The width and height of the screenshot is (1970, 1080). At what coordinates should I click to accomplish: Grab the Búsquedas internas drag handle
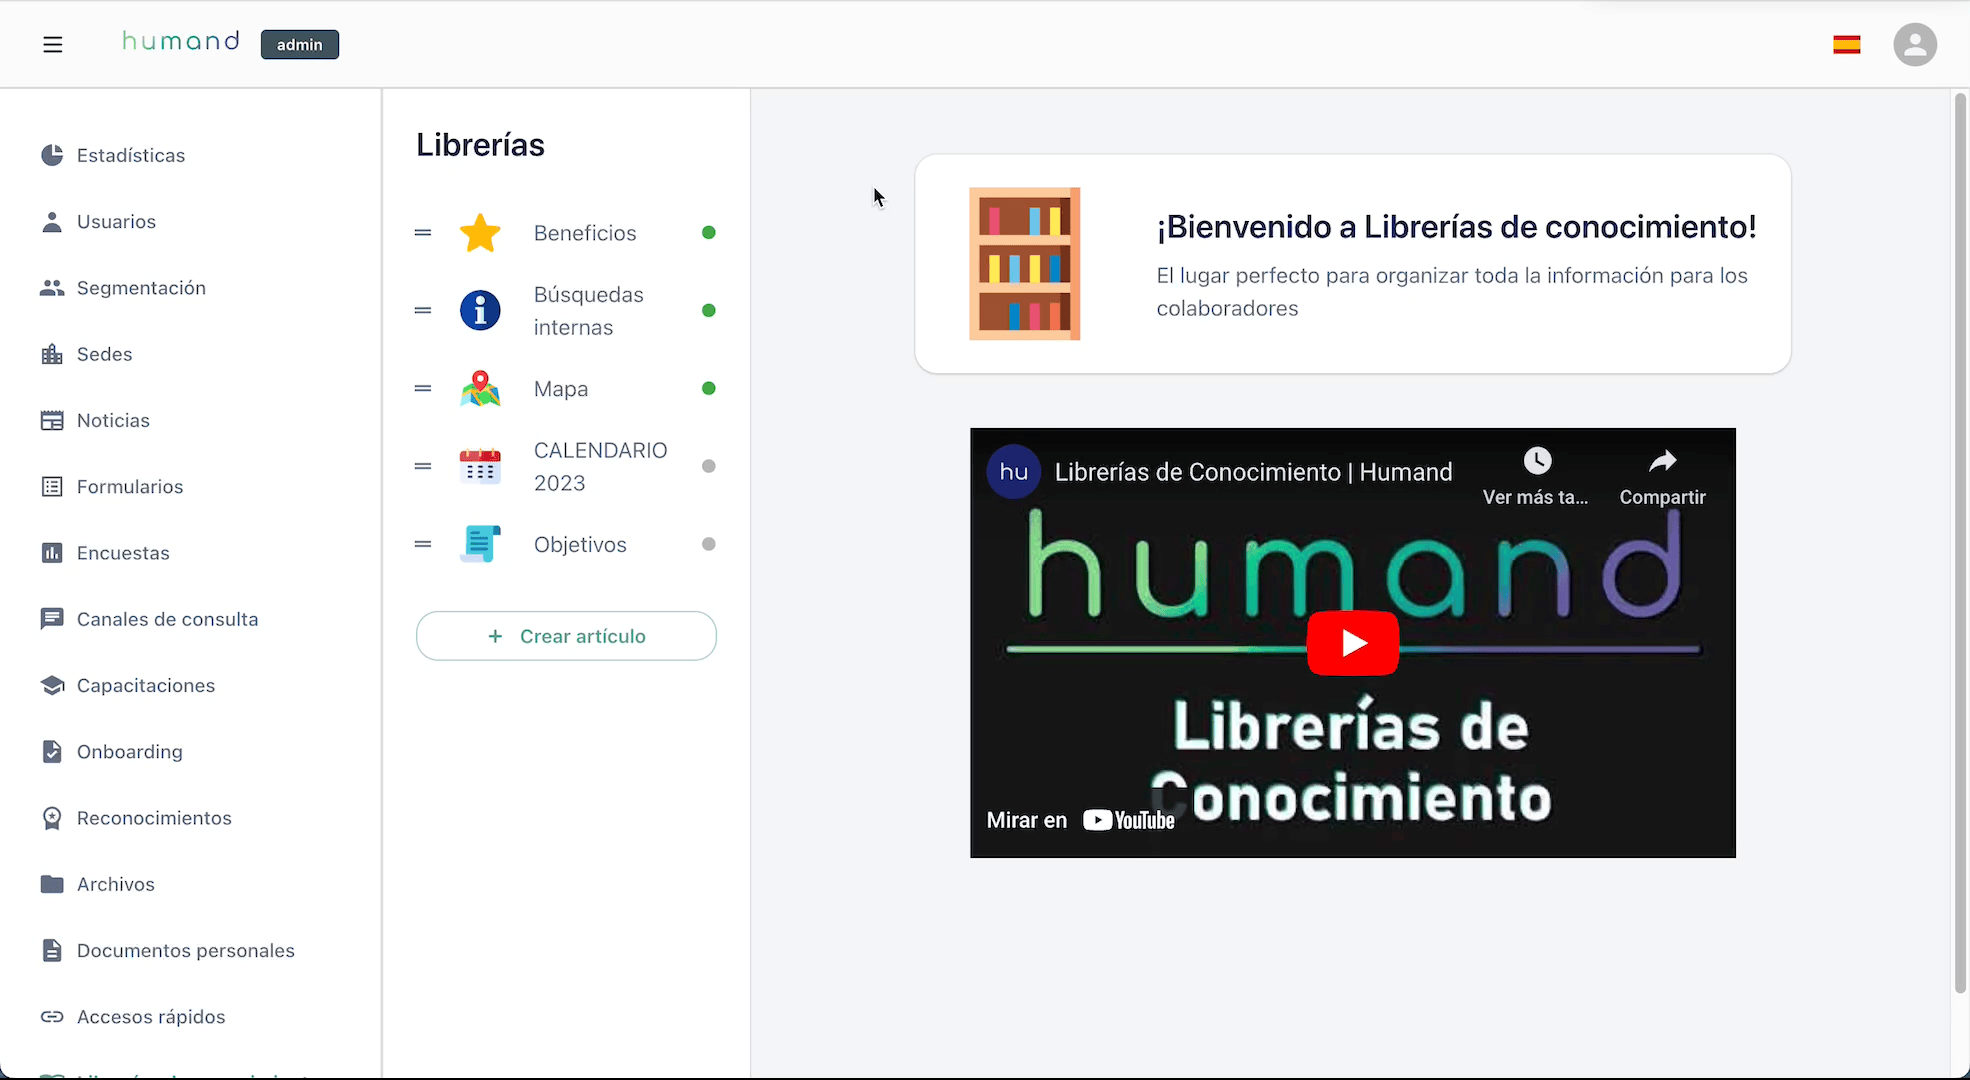pyautogui.click(x=423, y=310)
